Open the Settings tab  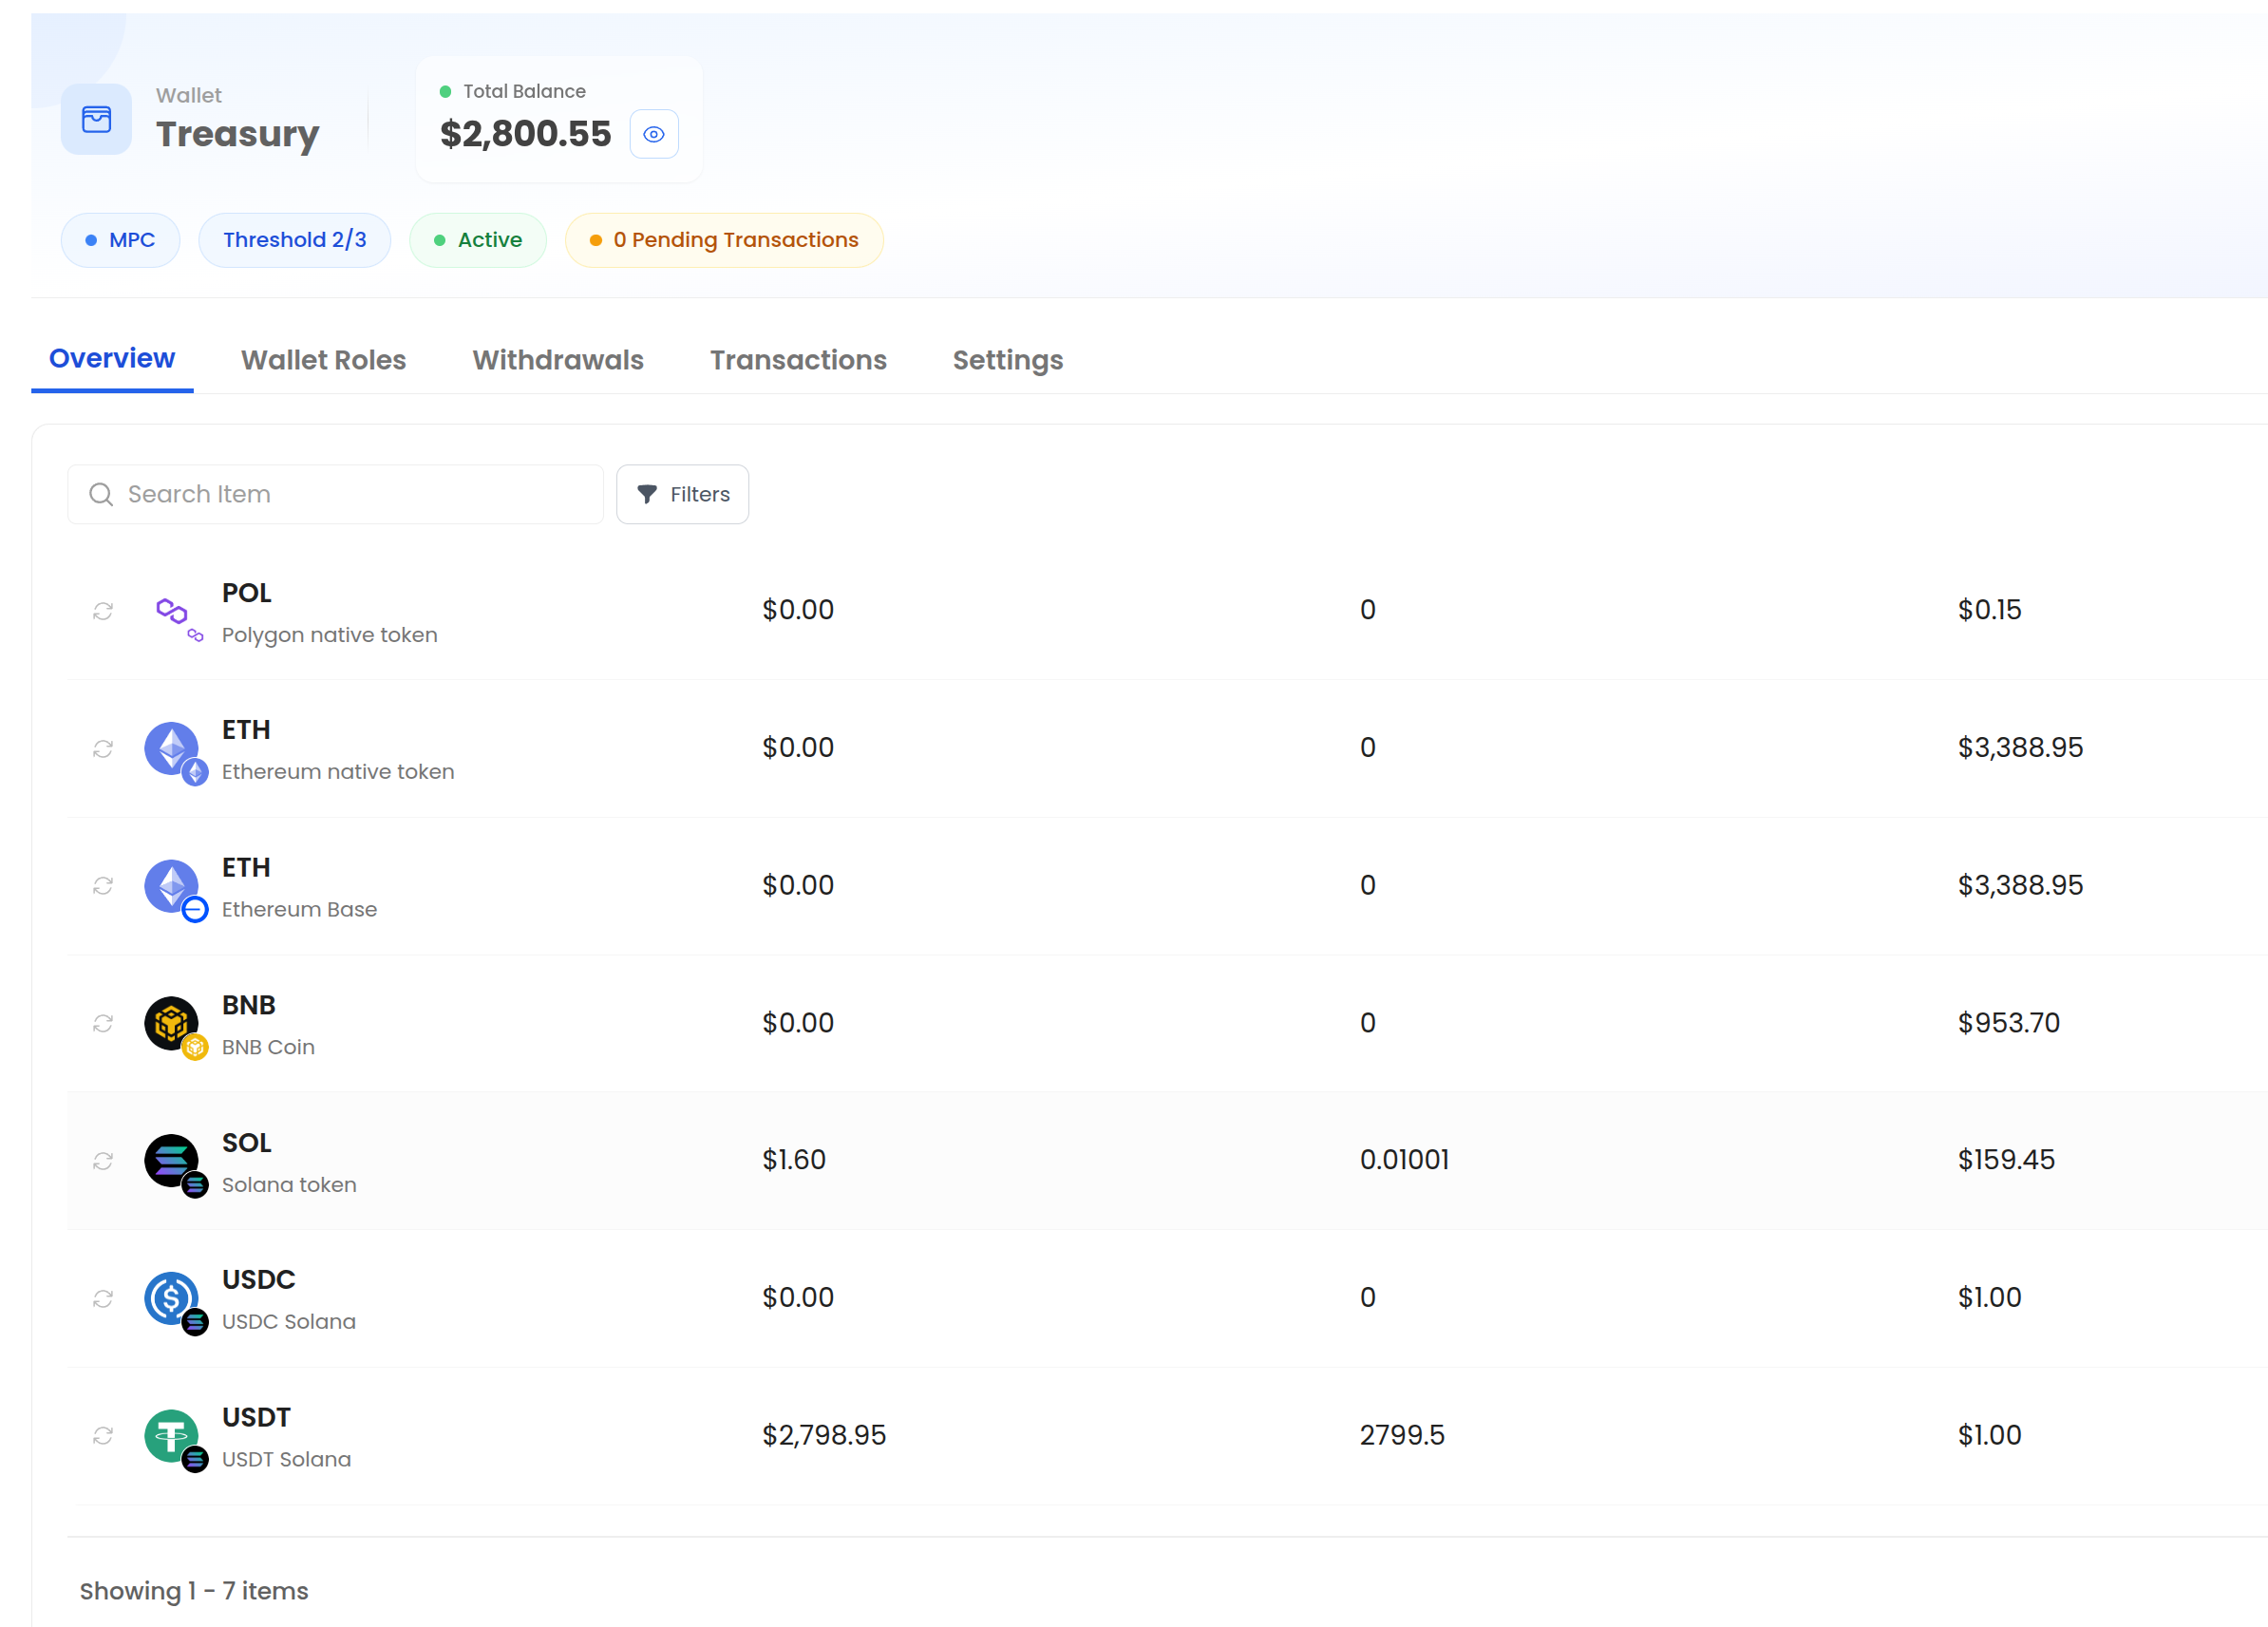pyautogui.click(x=1007, y=360)
